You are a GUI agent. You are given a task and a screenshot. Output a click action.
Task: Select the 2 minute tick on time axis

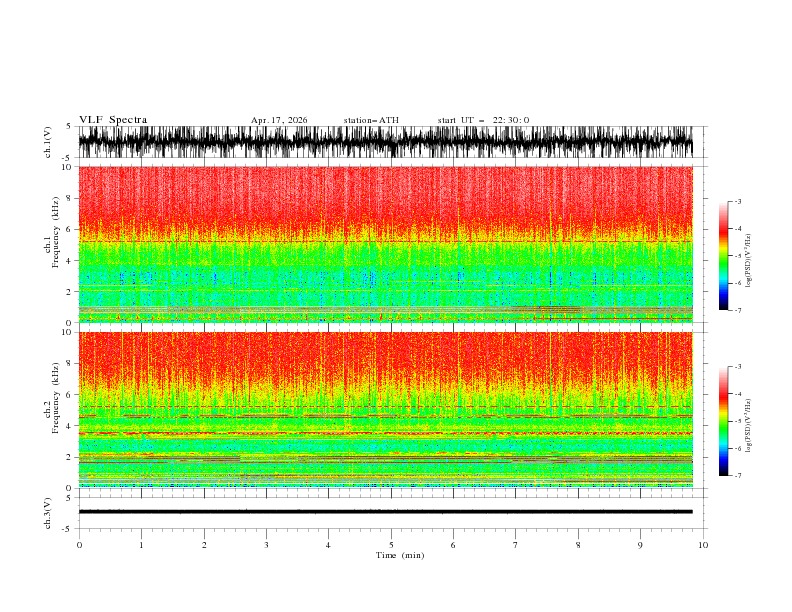(x=204, y=545)
